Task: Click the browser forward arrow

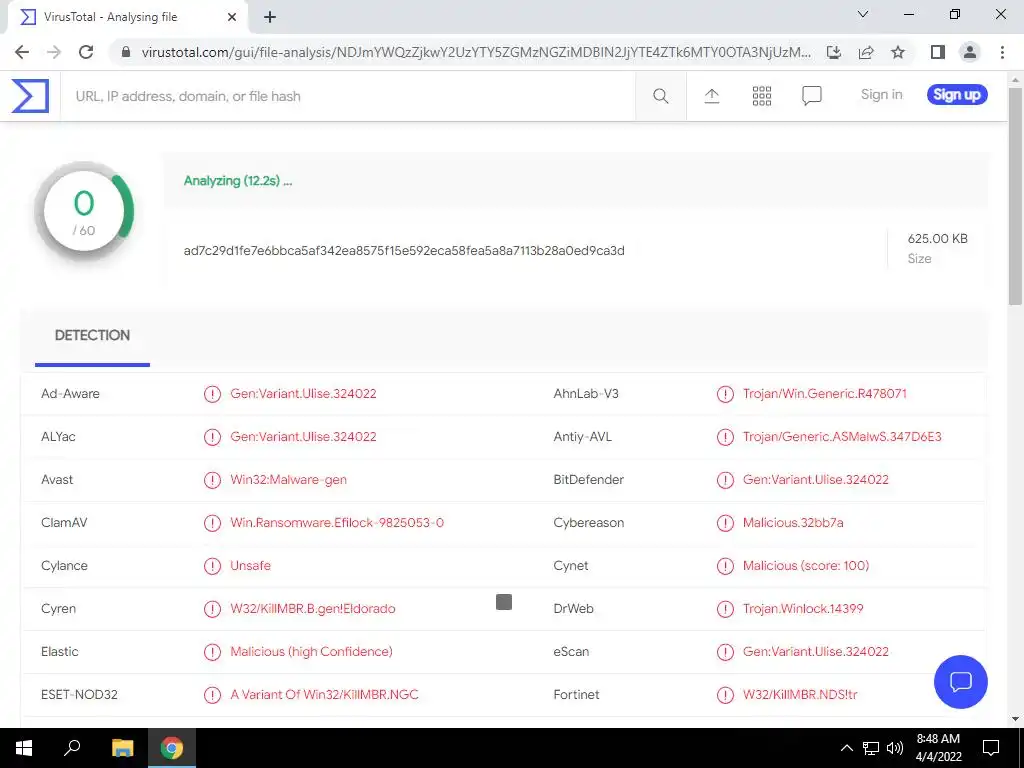Action: click(54, 52)
